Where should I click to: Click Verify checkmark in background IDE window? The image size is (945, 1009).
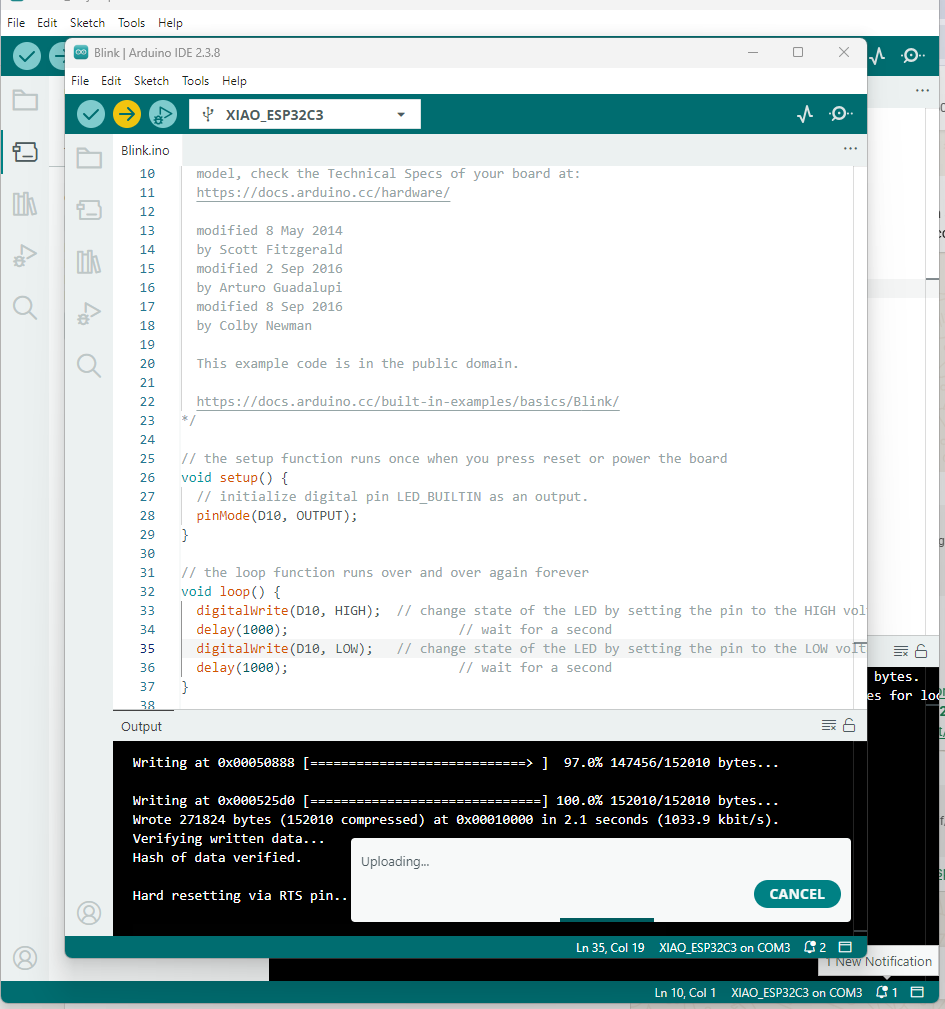point(27,57)
